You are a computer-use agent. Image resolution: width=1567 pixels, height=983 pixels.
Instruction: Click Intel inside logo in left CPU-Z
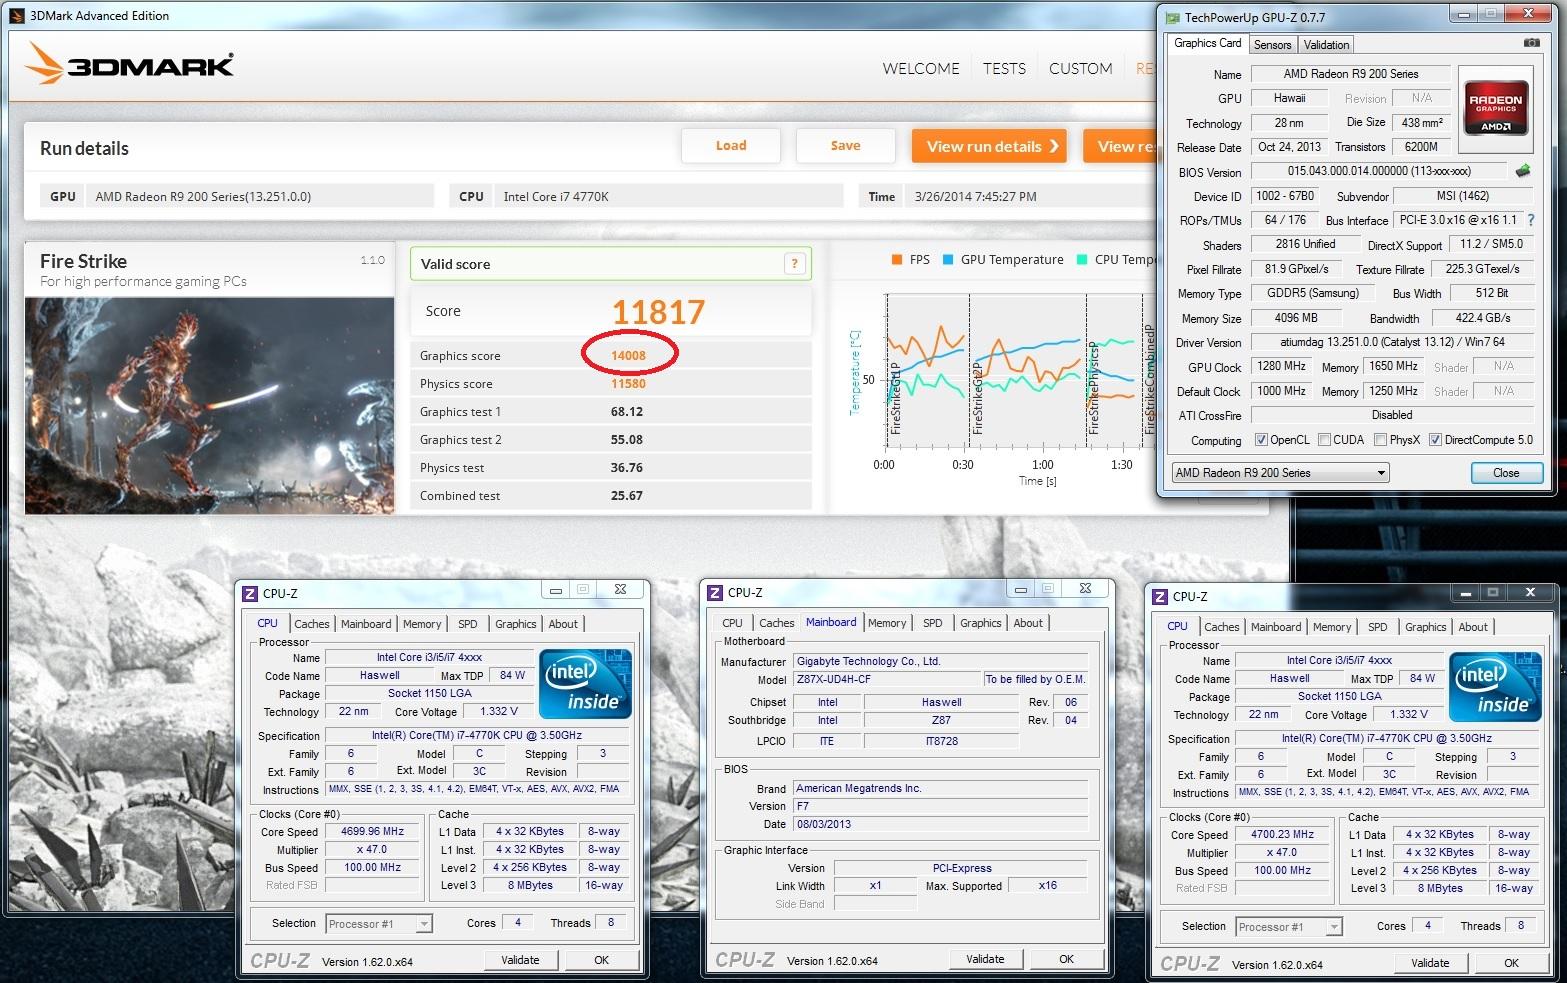(585, 684)
